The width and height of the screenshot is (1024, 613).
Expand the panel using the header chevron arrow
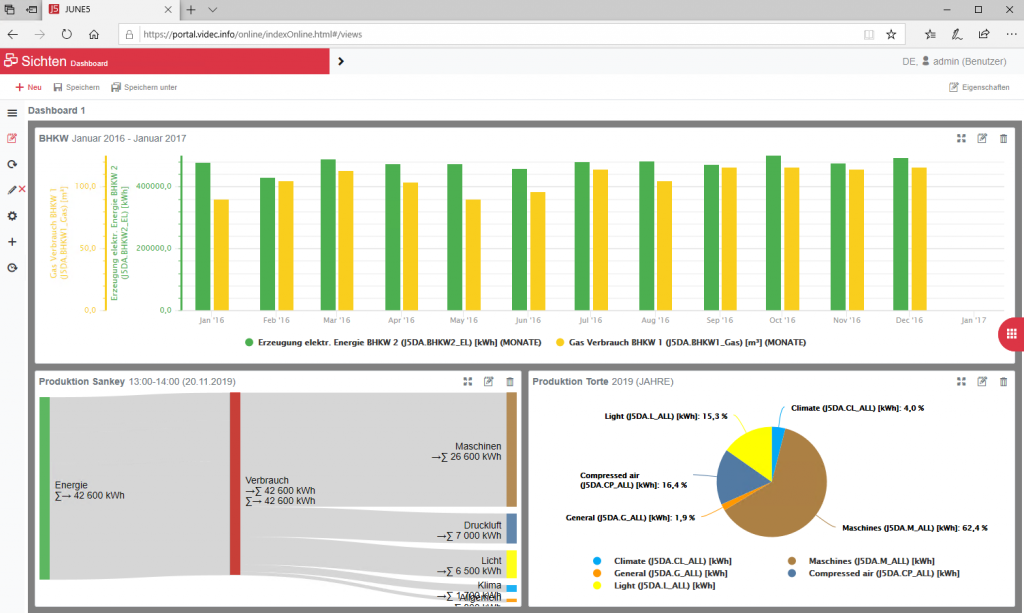pyautogui.click(x=341, y=61)
